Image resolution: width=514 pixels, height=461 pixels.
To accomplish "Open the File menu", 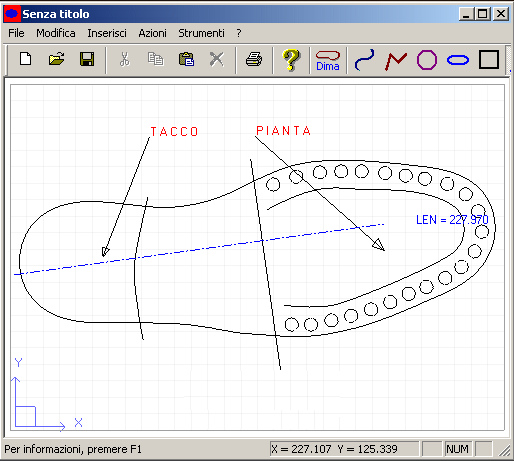I will pos(16,33).
